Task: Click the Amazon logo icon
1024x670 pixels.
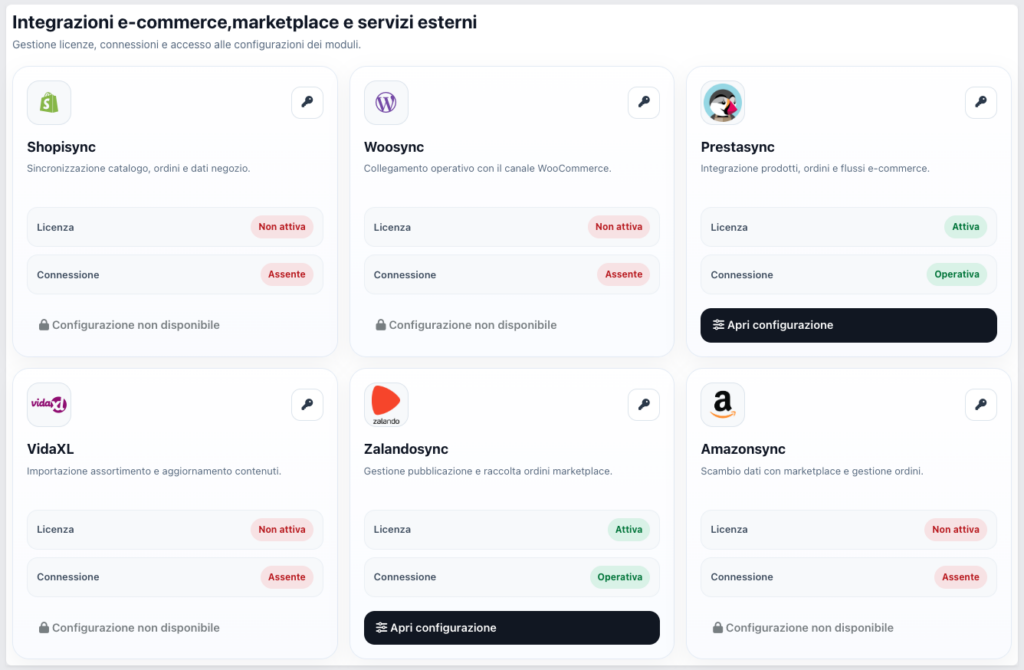Action: (x=723, y=404)
